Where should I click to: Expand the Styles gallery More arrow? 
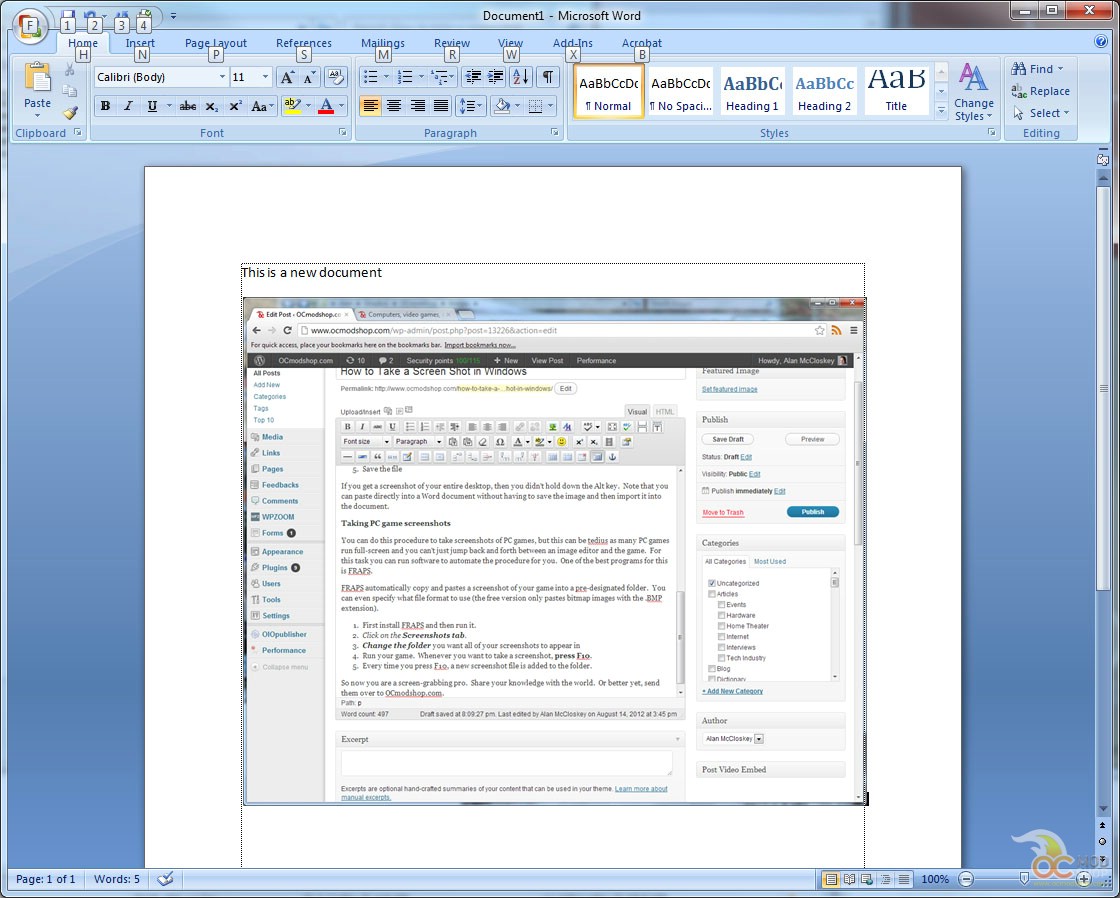coord(941,111)
